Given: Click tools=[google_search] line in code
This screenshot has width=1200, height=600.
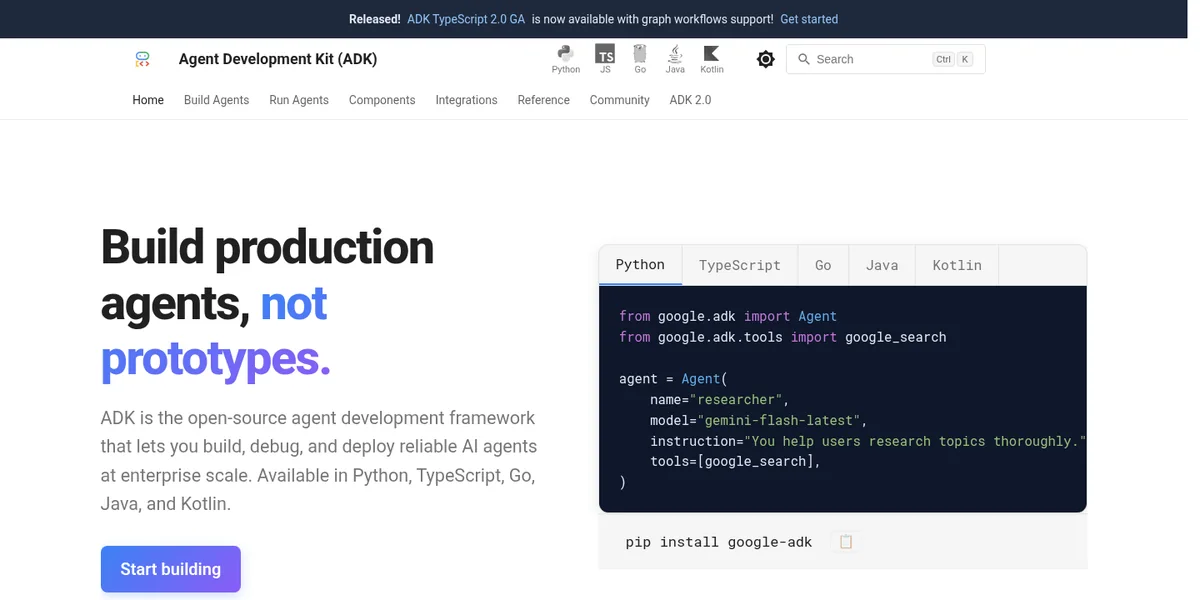Looking at the screenshot, I should tap(735, 462).
